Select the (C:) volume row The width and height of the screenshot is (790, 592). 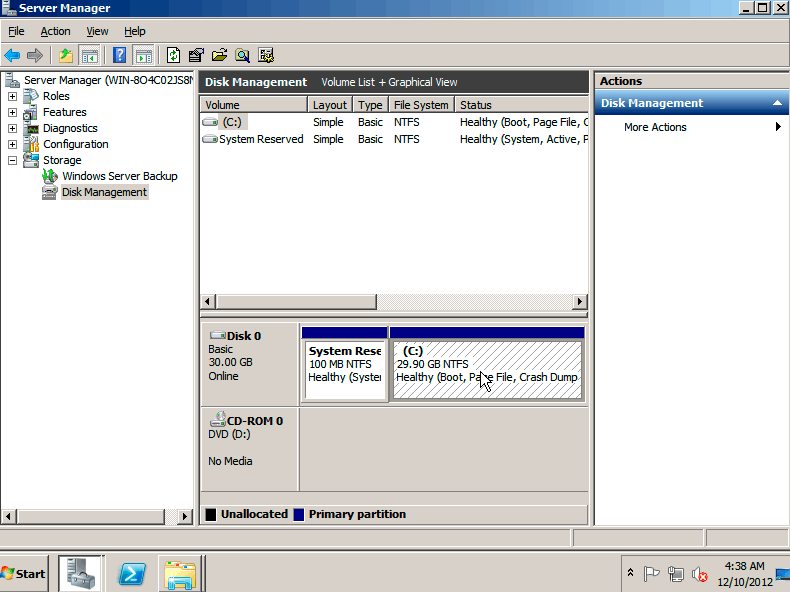(x=394, y=122)
